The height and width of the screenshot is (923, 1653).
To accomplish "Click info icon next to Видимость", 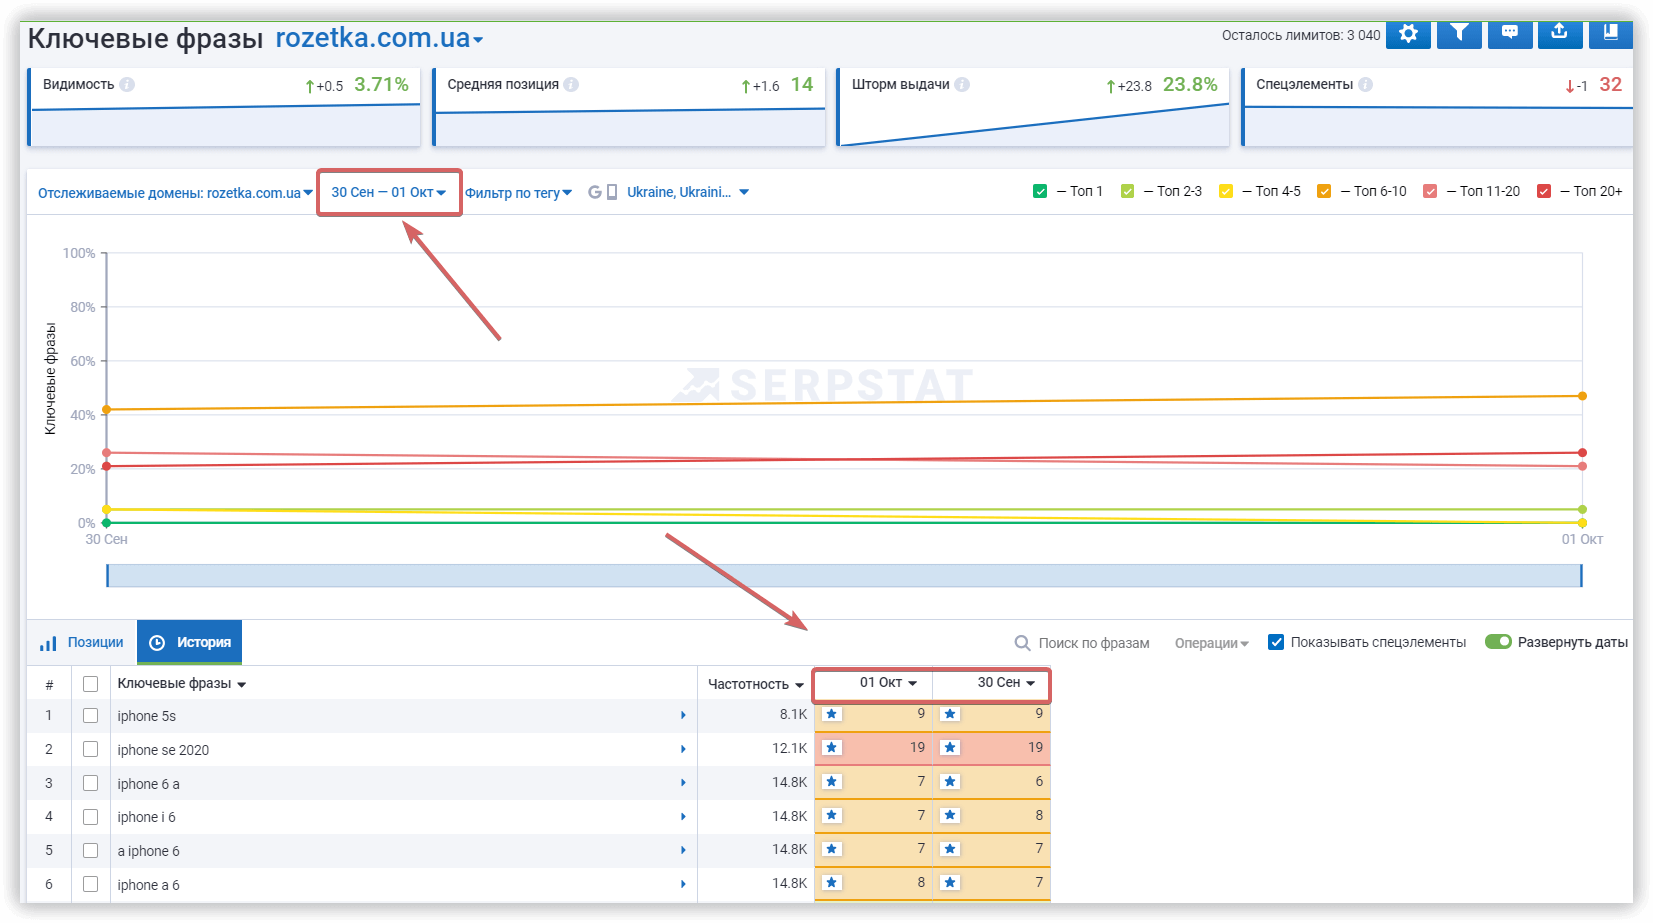I will pos(127,85).
